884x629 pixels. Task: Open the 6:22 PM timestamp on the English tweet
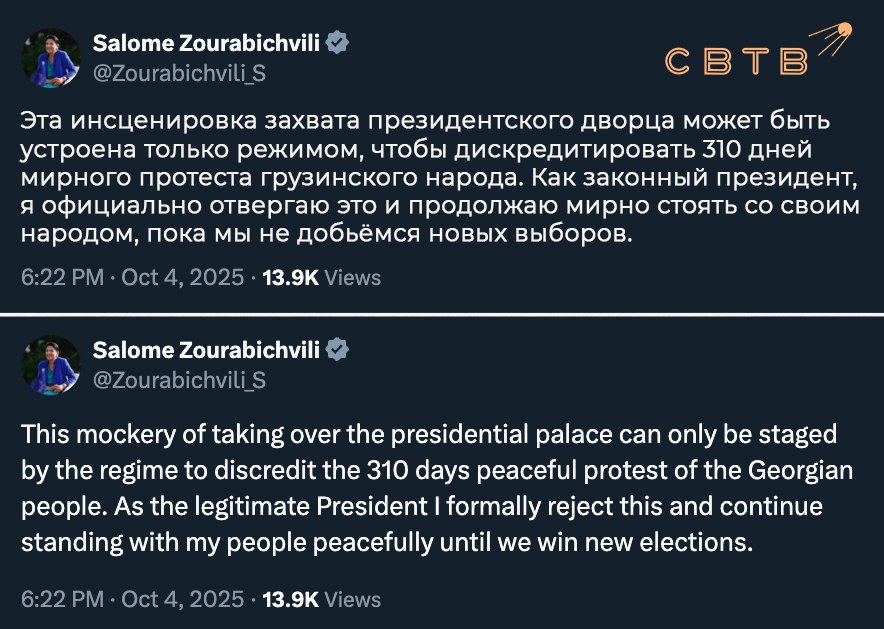pos(62,599)
